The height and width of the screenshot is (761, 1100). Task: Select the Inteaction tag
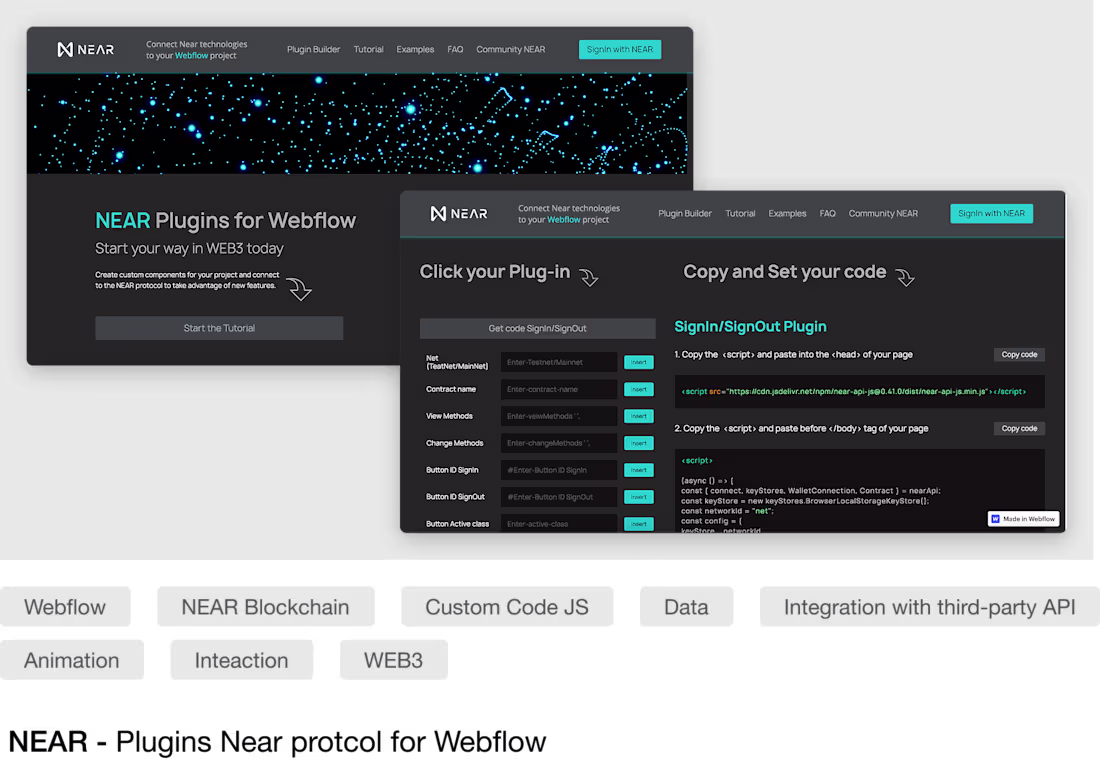tap(242, 660)
